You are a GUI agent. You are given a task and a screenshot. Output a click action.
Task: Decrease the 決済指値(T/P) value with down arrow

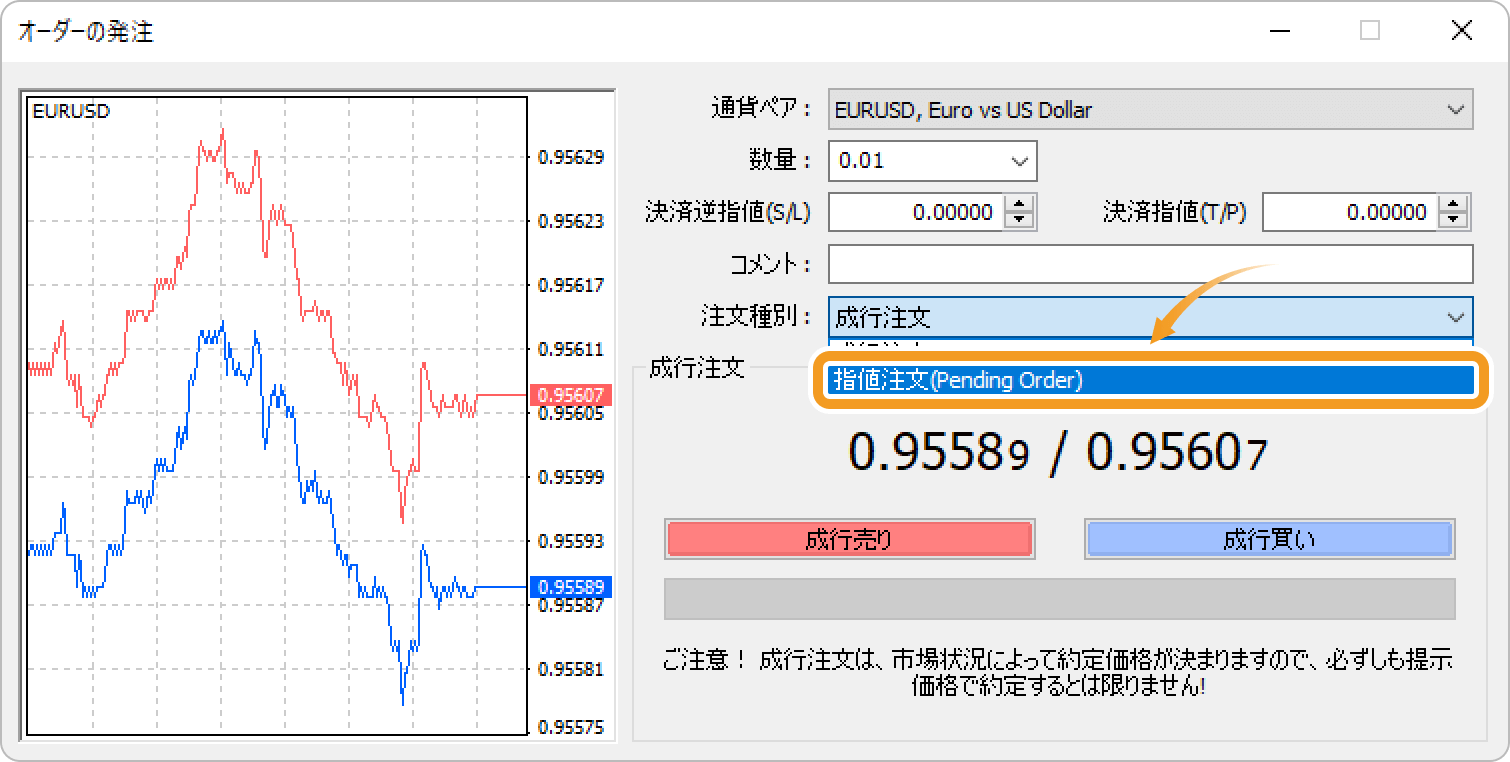1453,221
